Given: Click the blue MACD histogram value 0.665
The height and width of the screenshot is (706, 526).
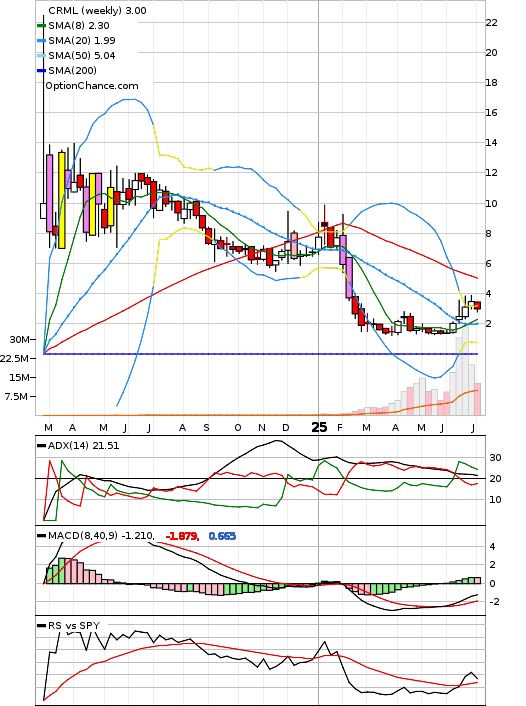Looking at the screenshot, I should point(222,536).
